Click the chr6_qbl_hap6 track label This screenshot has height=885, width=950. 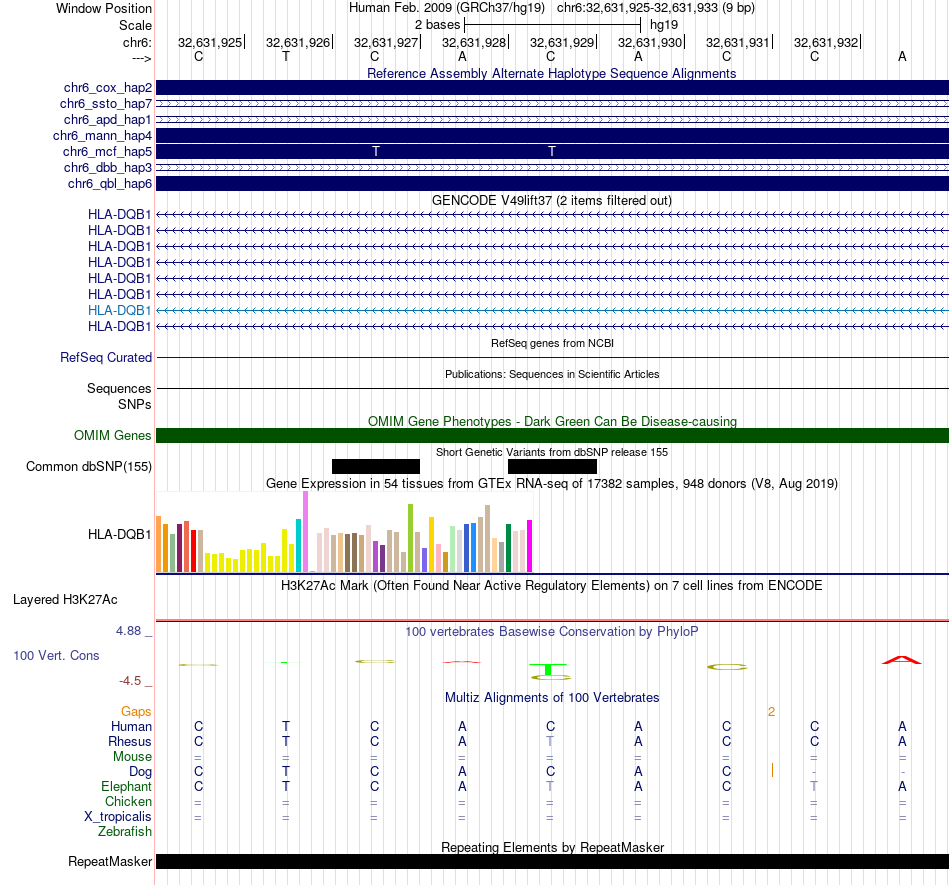click(110, 184)
